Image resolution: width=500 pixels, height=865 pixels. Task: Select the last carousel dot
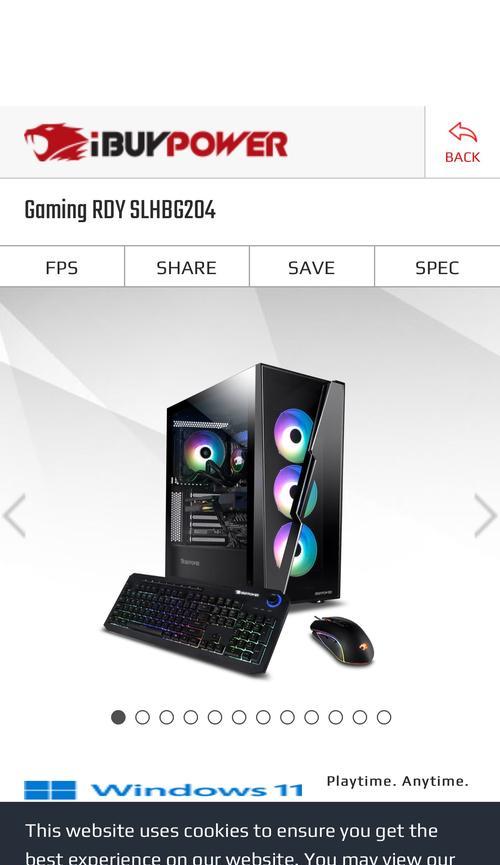coord(384,717)
